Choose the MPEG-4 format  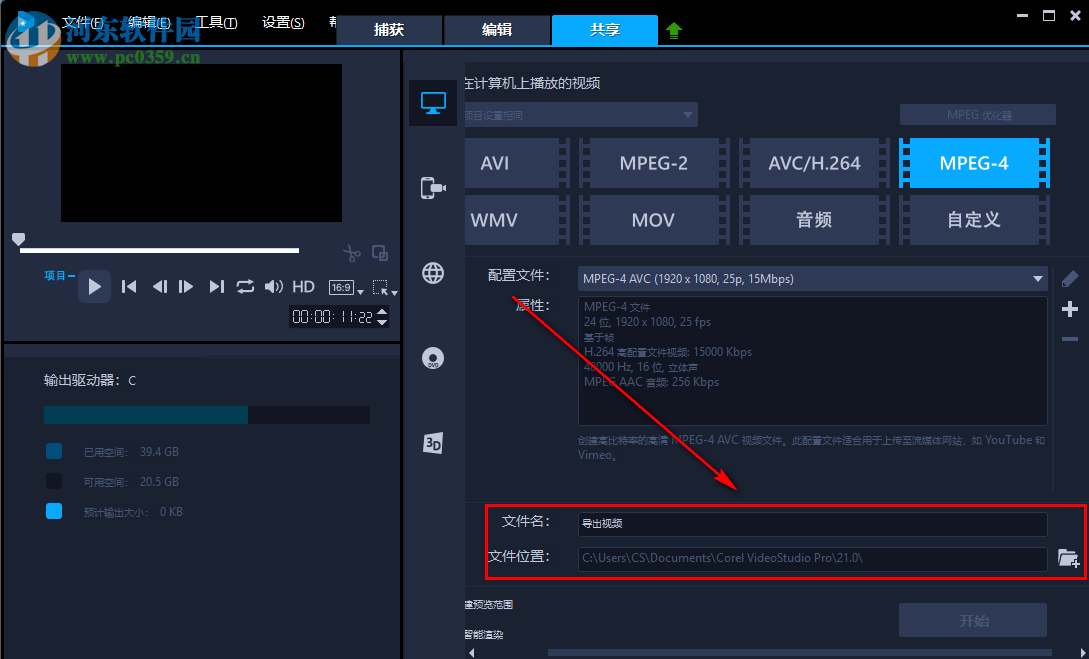tap(974, 163)
